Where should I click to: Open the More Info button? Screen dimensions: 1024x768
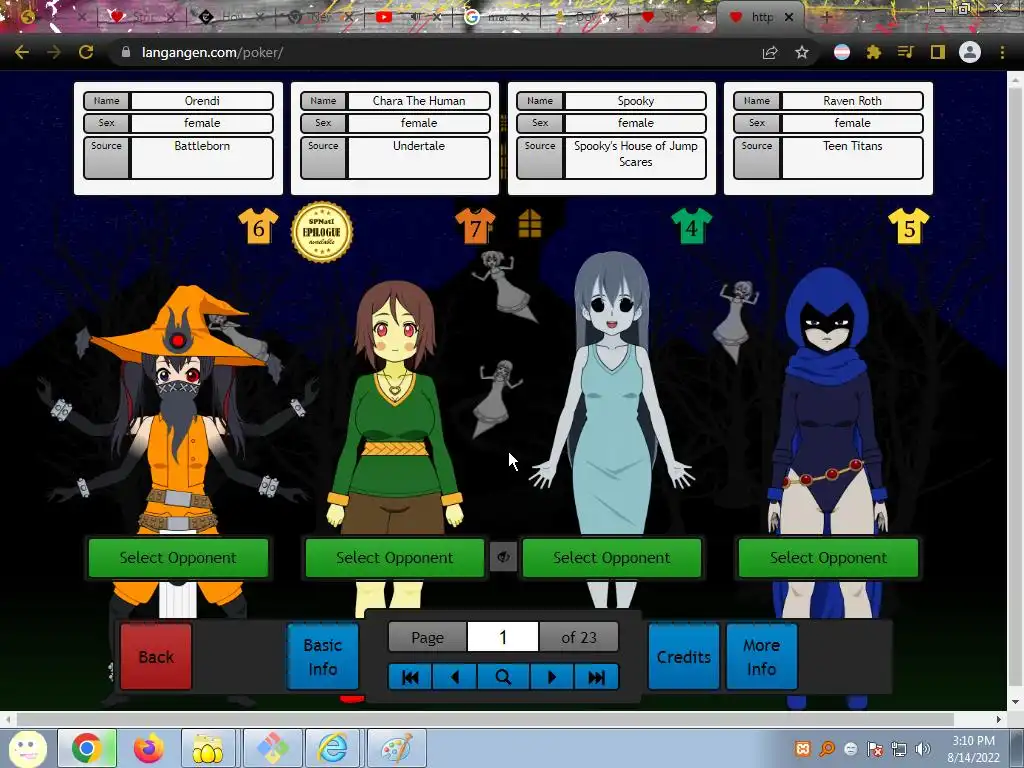pyautogui.click(x=761, y=657)
